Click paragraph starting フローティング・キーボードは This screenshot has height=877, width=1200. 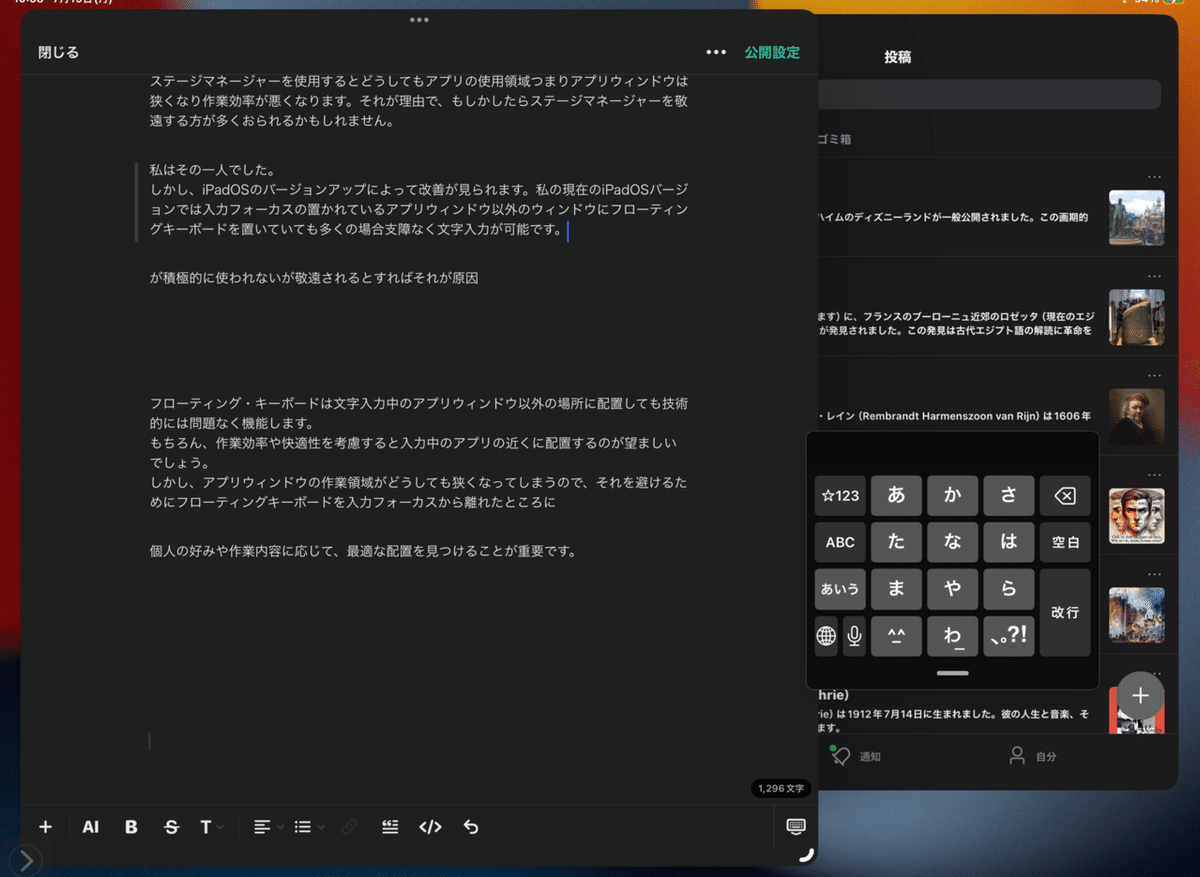[x=419, y=453]
